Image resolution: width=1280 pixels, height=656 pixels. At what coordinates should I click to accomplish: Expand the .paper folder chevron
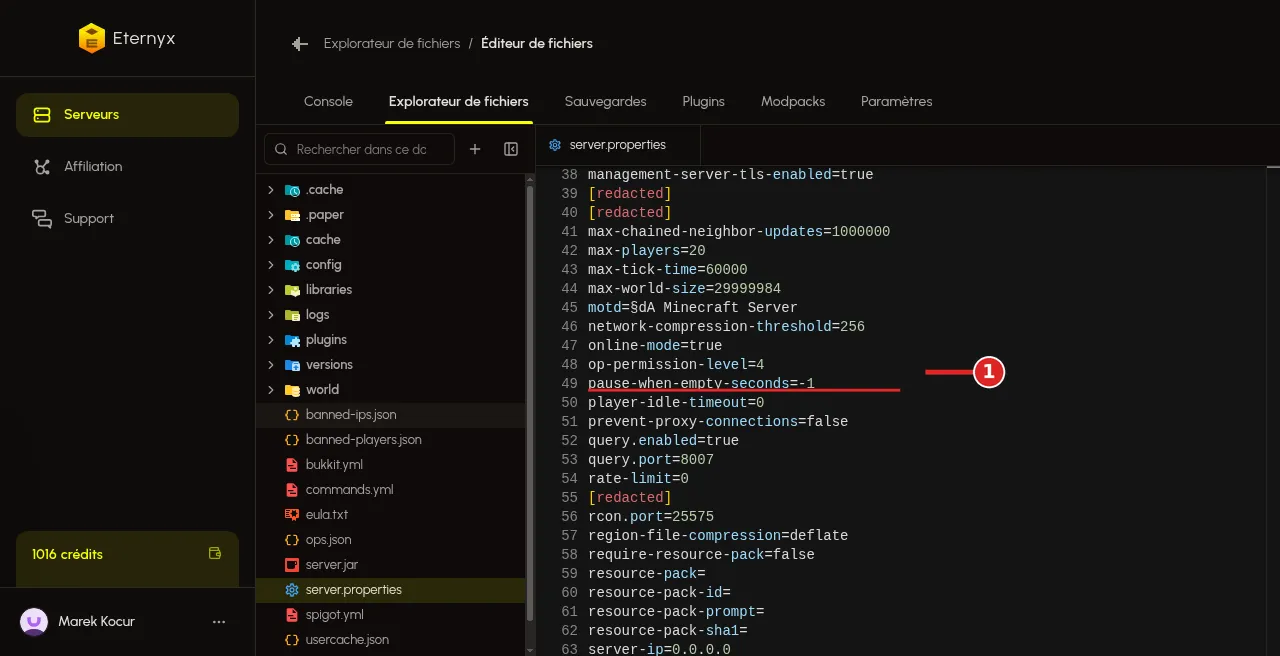[x=270, y=215]
